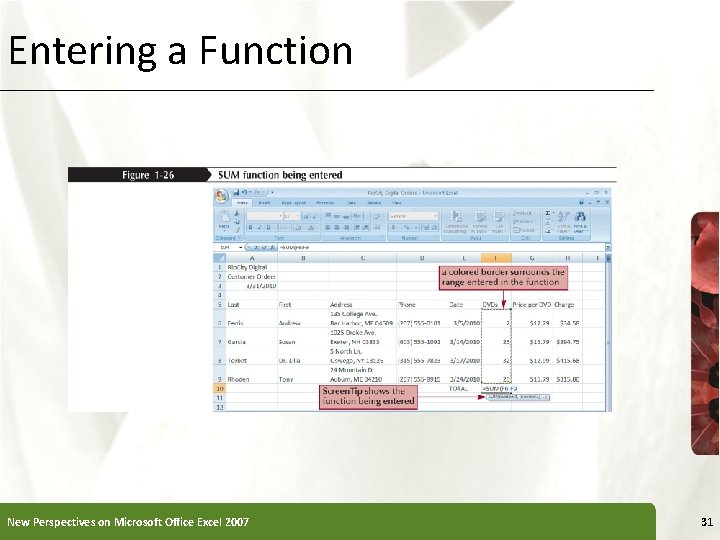Click the Increase Decimal icon
This screenshot has height=540, width=720.
[x=425, y=227]
